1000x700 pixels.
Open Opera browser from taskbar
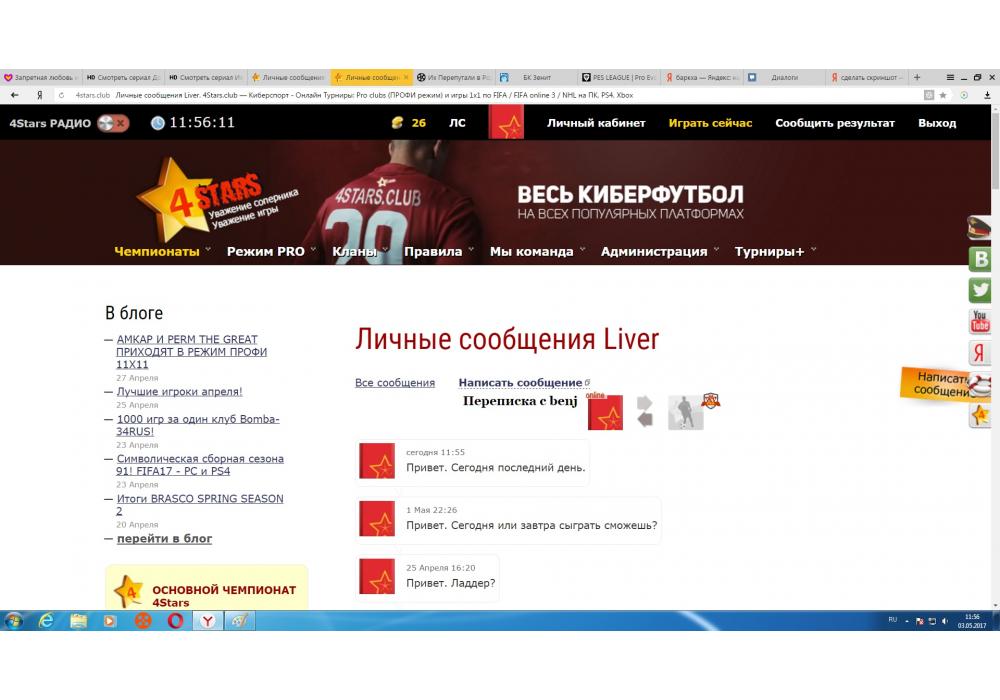(175, 620)
